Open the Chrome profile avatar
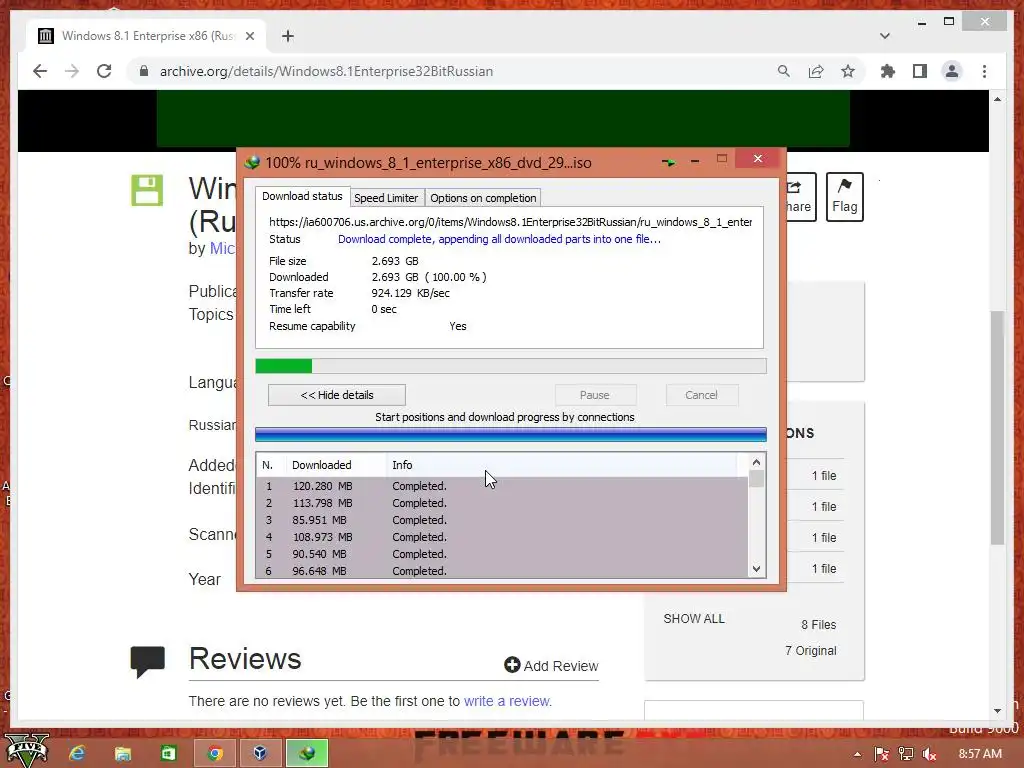This screenshot has height=768, width=1024. click(952, 71)
